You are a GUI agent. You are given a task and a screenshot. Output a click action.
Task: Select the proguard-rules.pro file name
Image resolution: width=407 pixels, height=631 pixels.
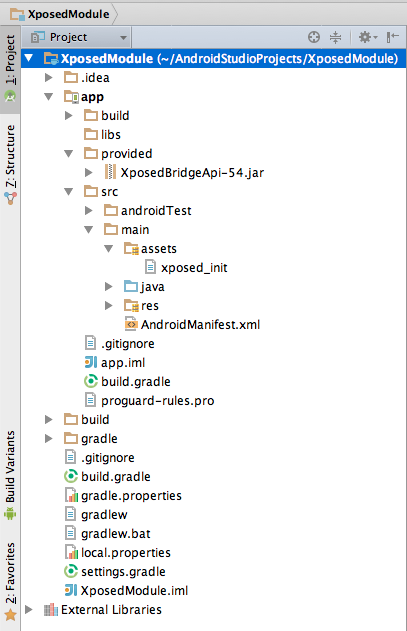(x=158, y=401)
